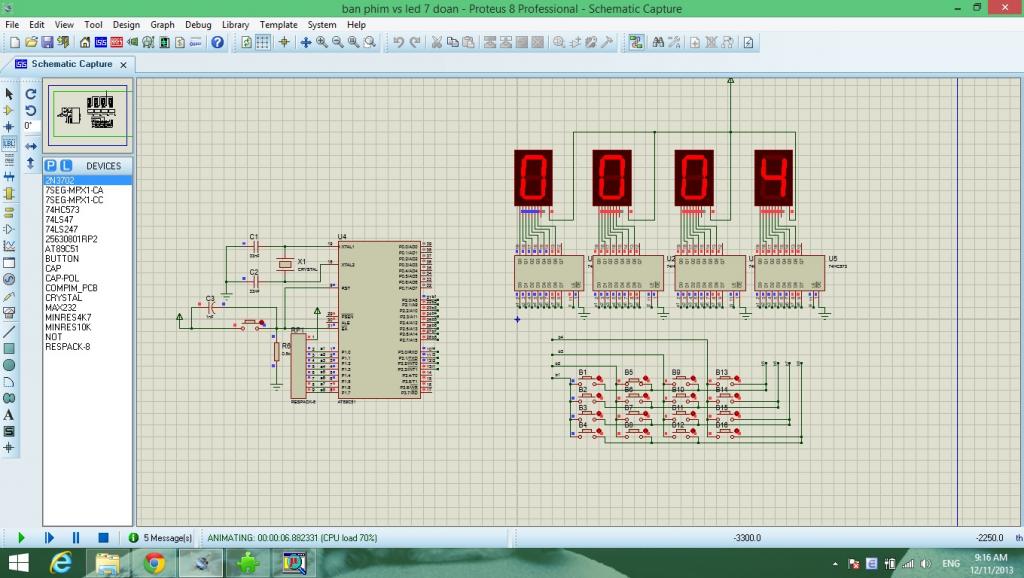Open the Home page toolbar icon
This screenshot has height=578, width=1024.
(x=85, y=42)
